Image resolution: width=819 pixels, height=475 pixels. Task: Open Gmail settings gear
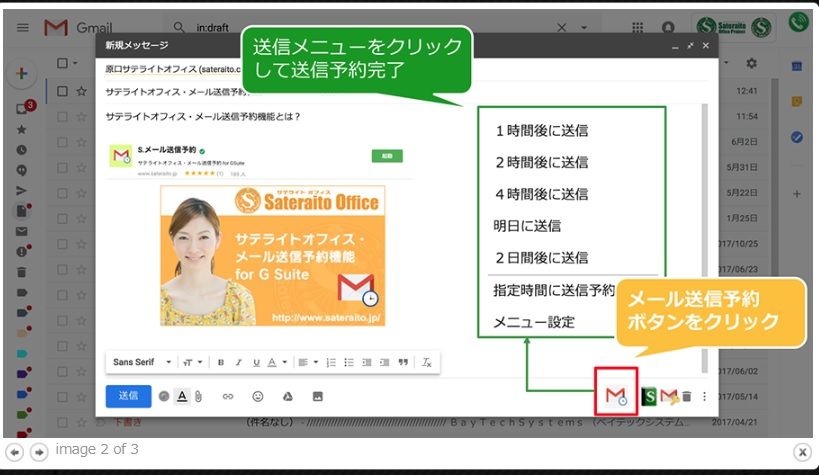point(751,63)
